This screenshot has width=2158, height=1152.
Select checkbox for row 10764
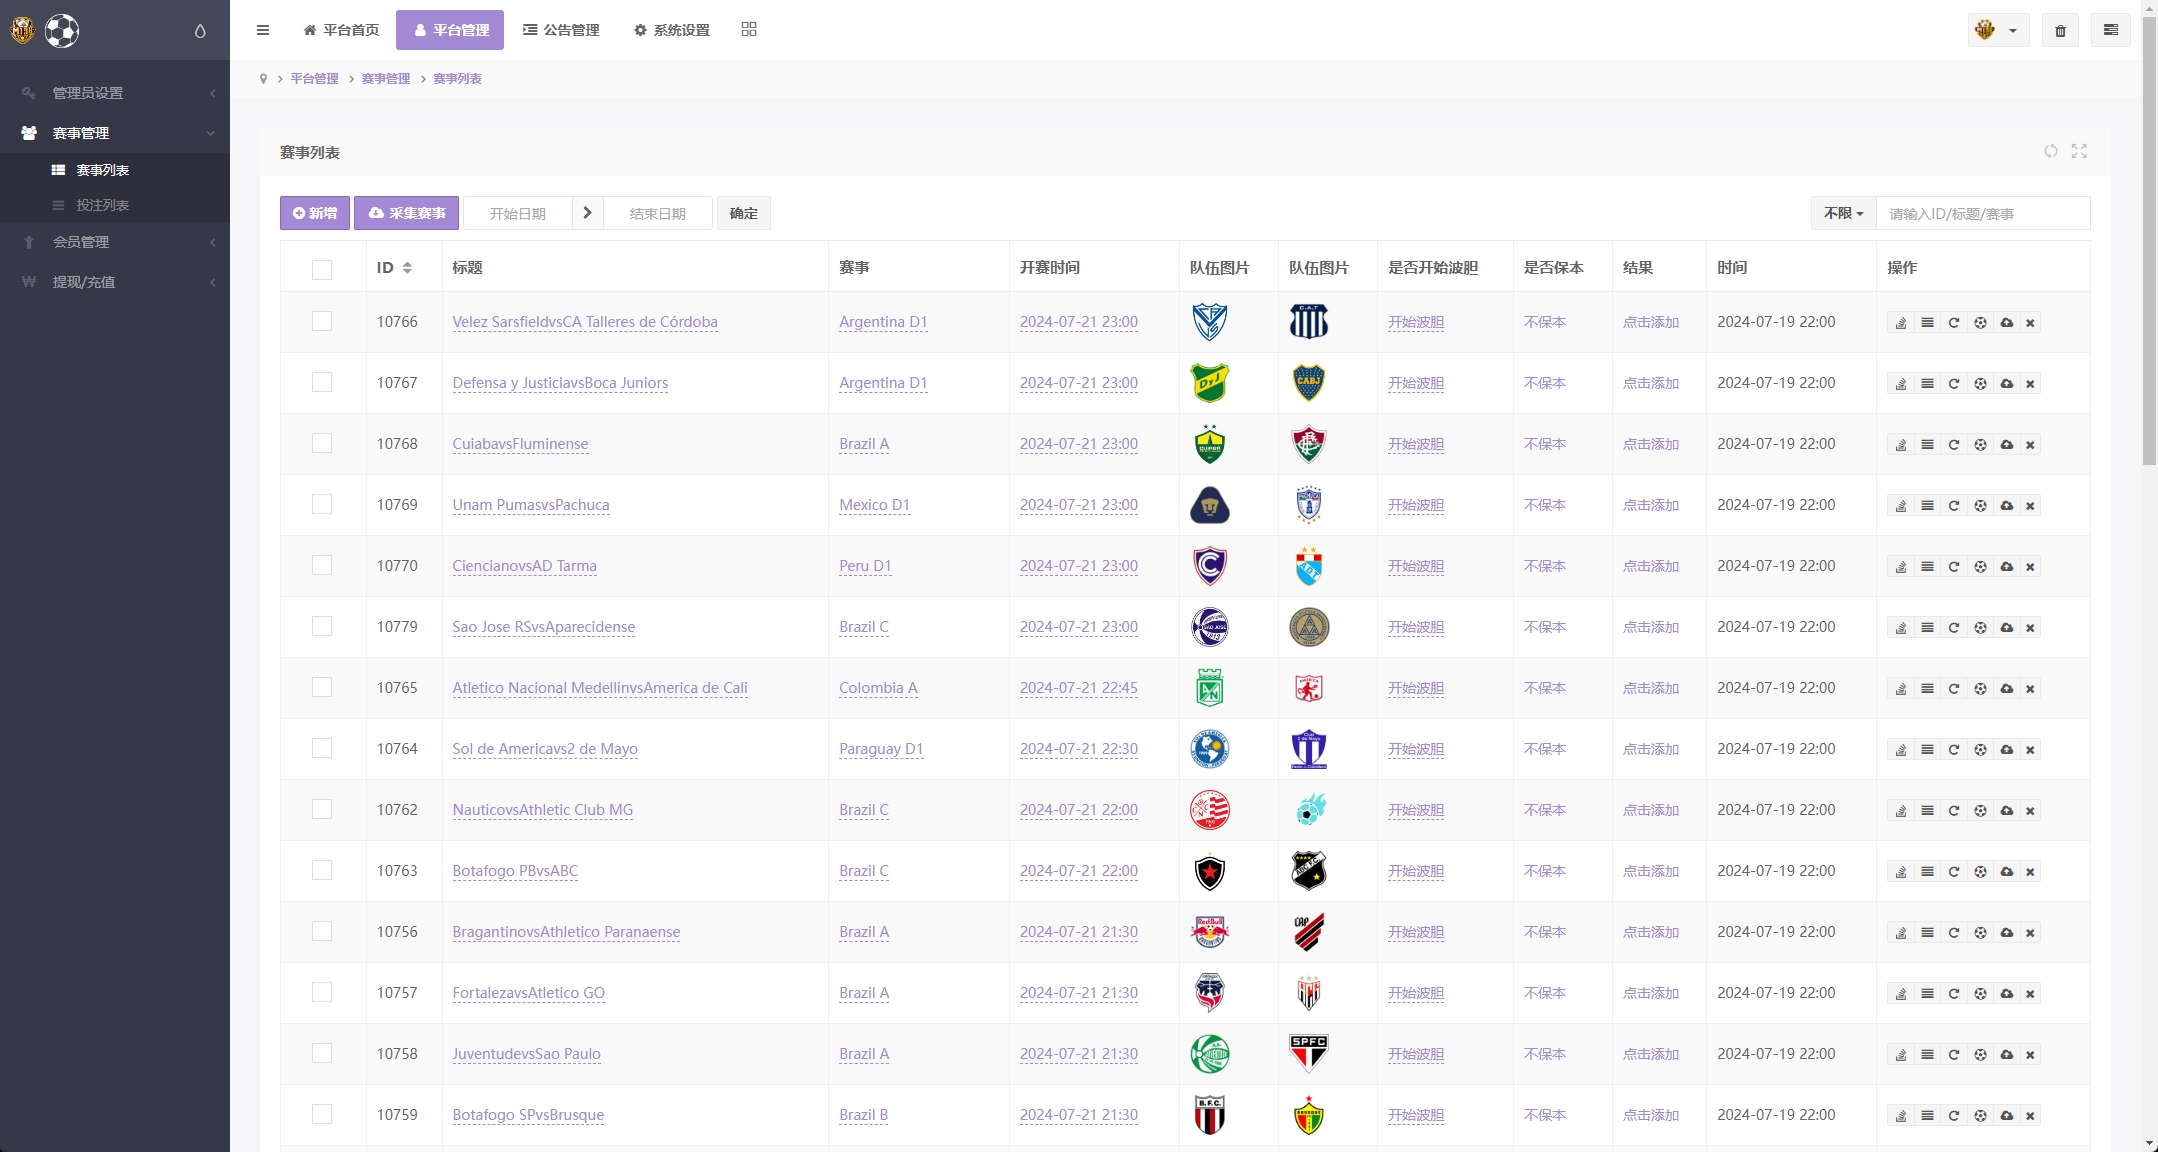[321, 748]
